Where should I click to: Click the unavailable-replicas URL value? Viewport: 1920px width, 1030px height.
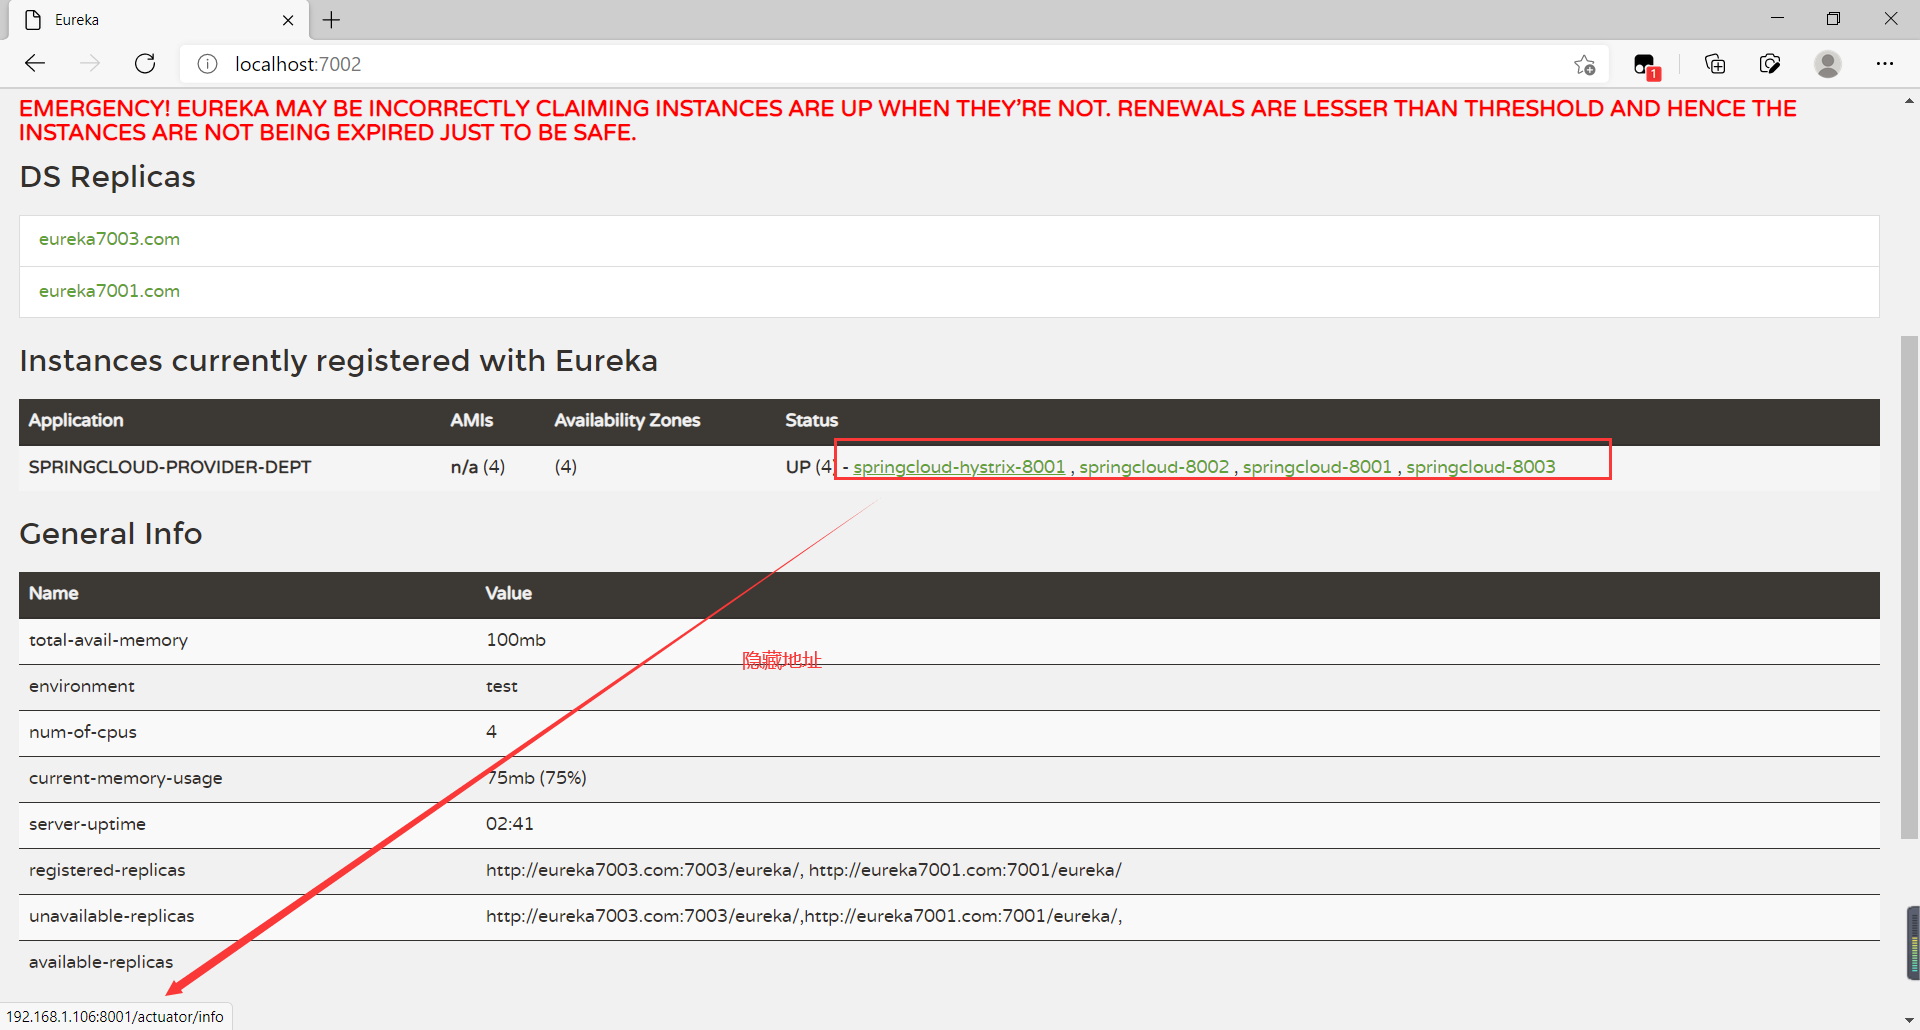804,916
